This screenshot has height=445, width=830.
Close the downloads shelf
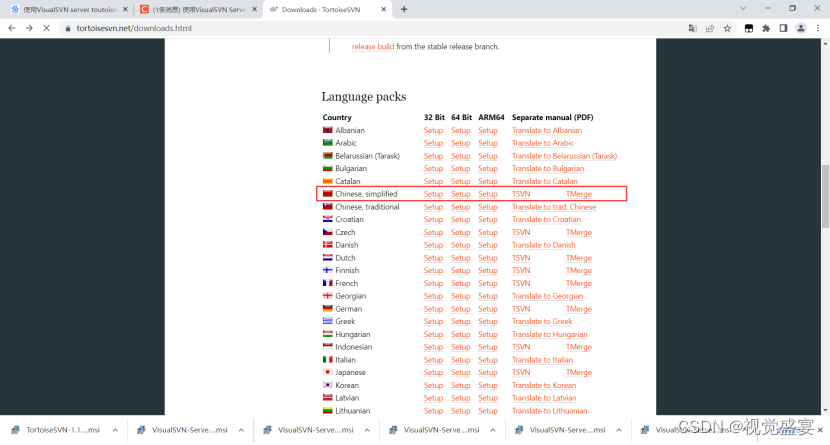pos(820,430)
